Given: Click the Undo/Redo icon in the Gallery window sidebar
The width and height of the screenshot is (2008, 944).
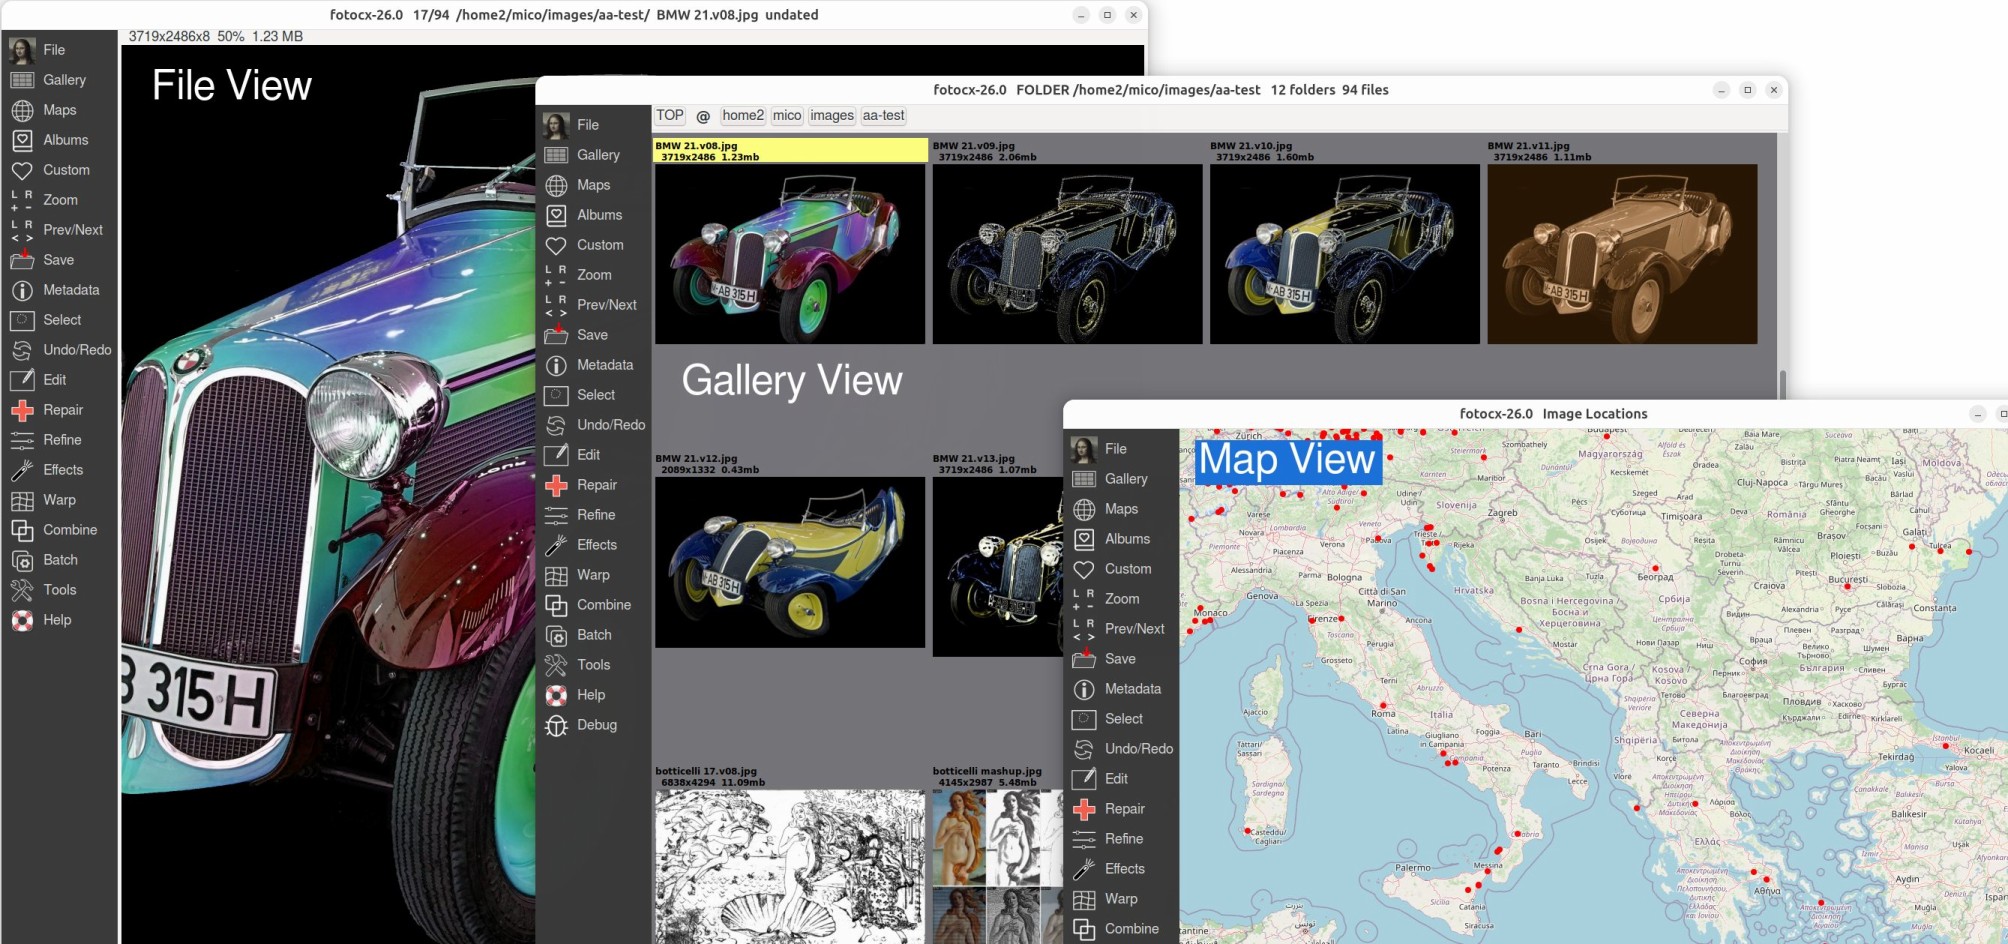Looking at the screenshot, I should (556, 425).
